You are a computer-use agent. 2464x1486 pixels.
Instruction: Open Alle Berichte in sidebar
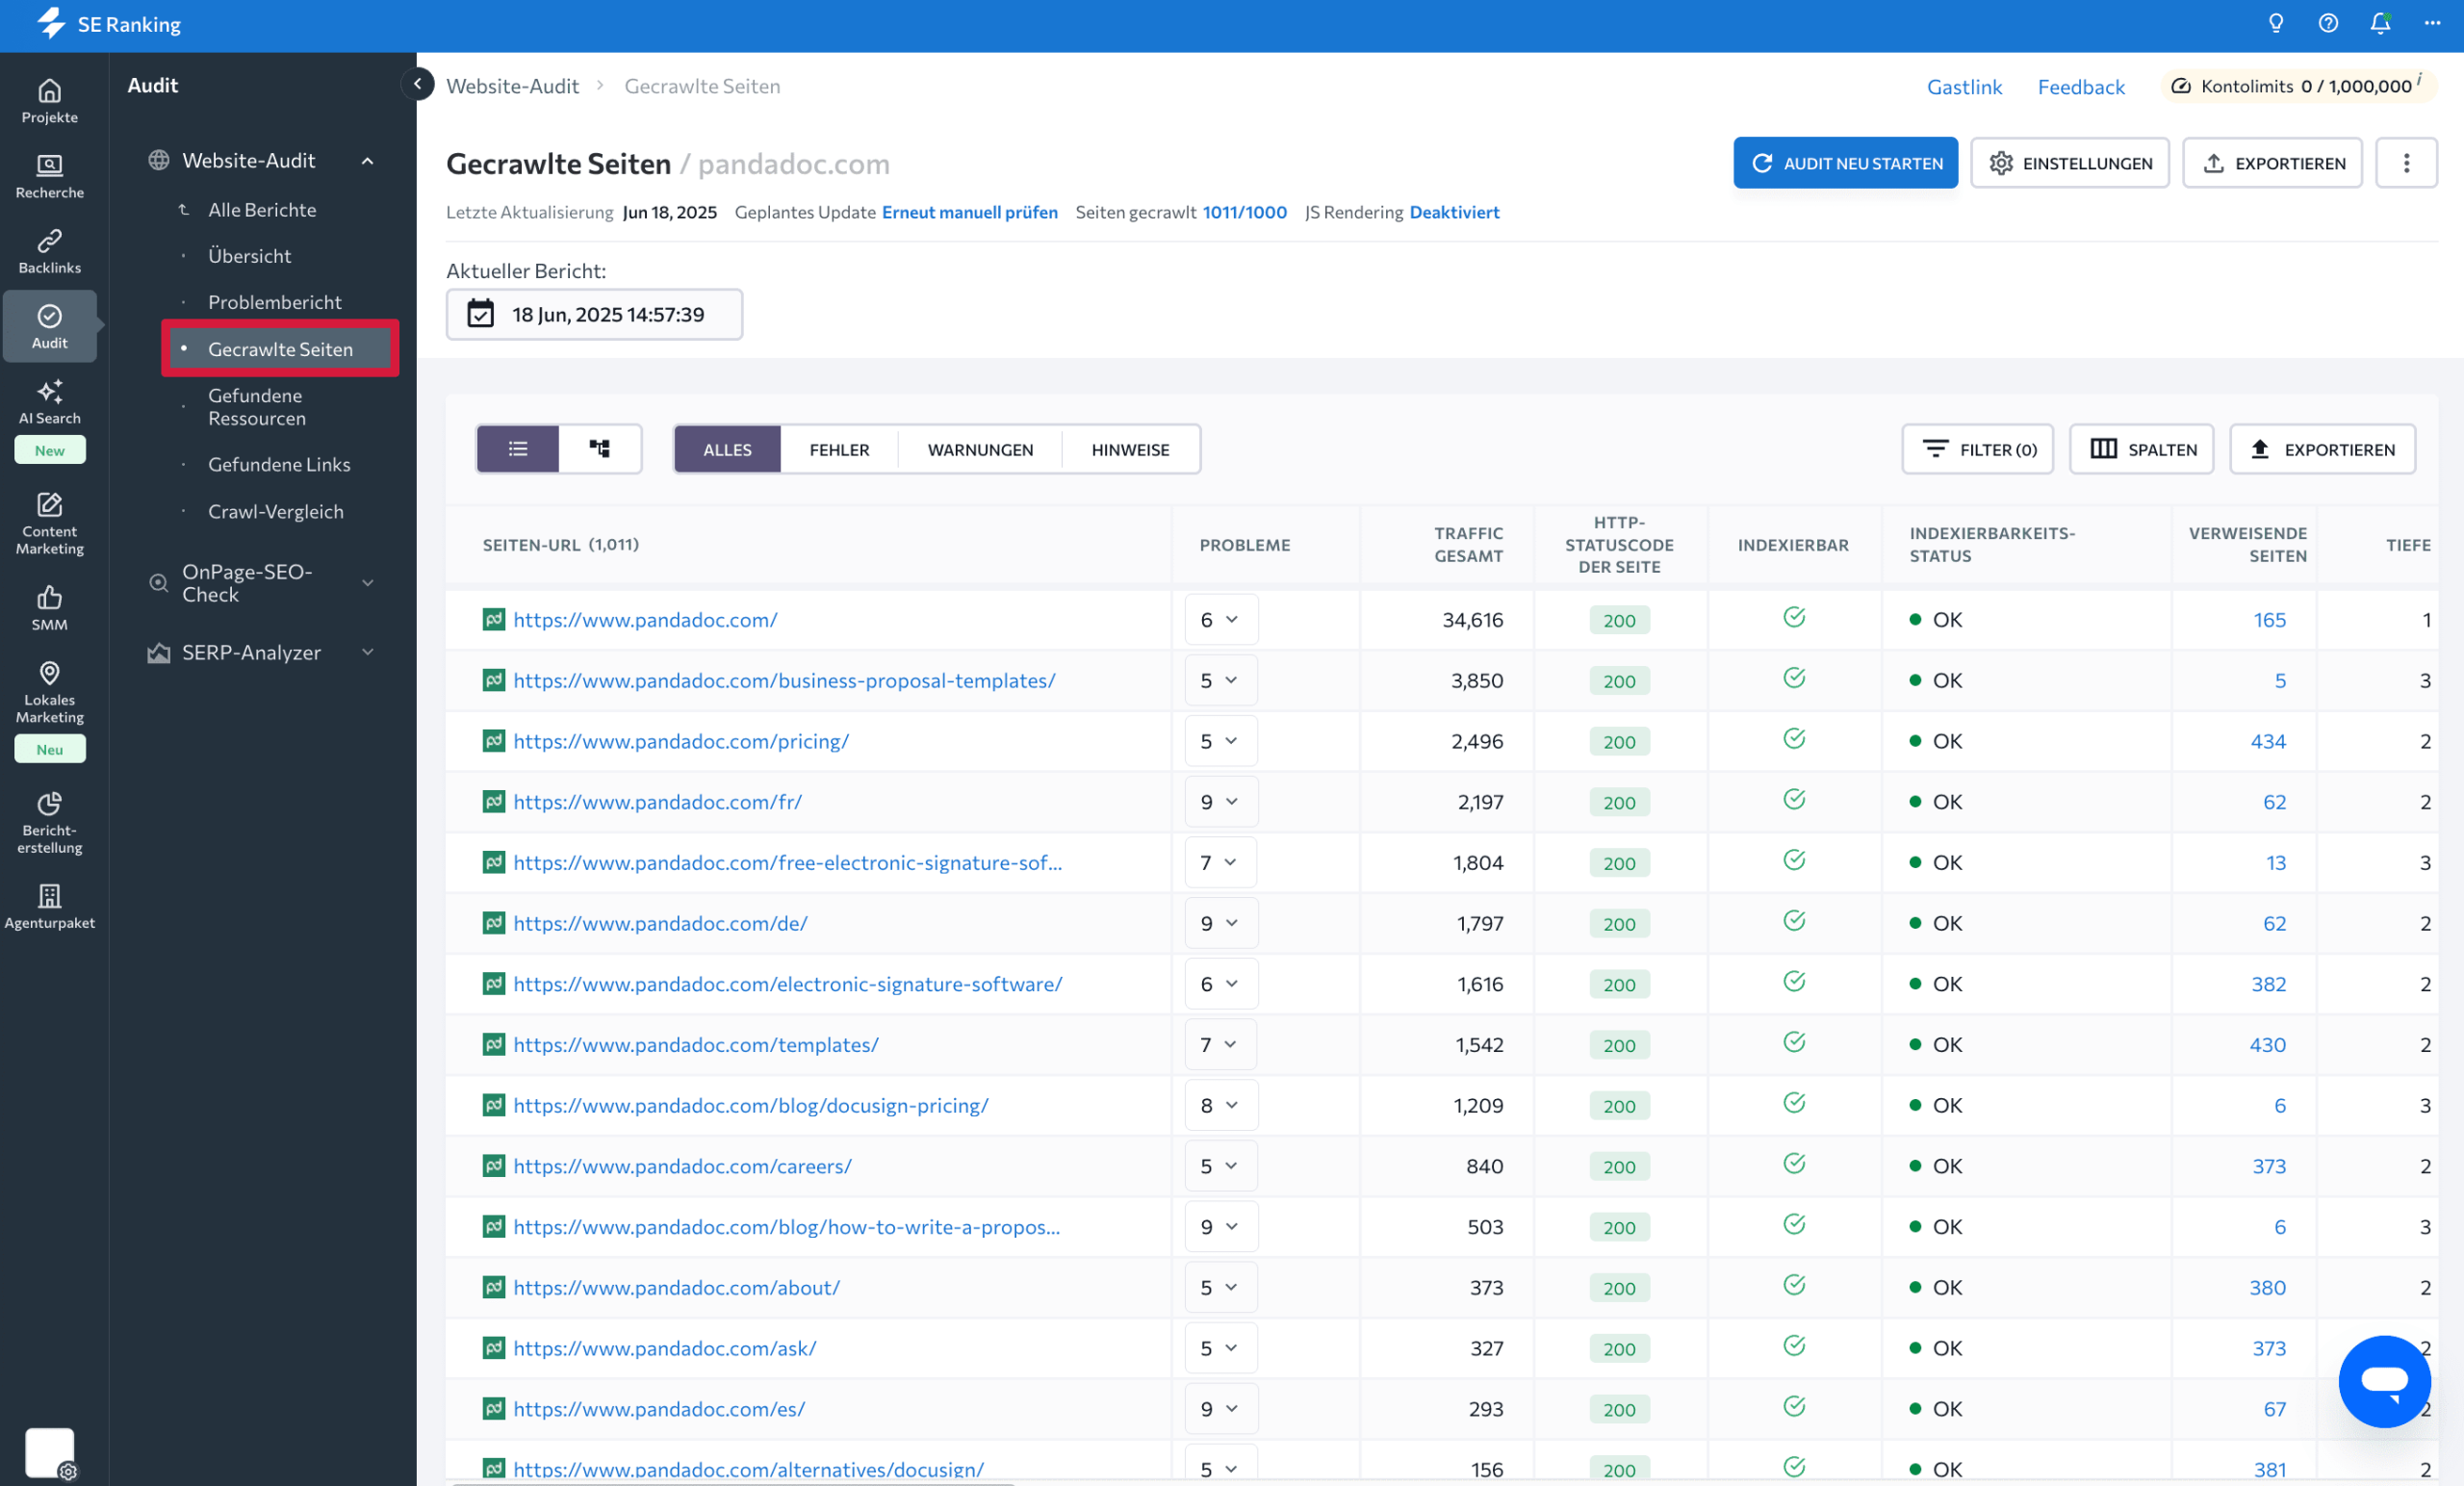tap(262, 210)
